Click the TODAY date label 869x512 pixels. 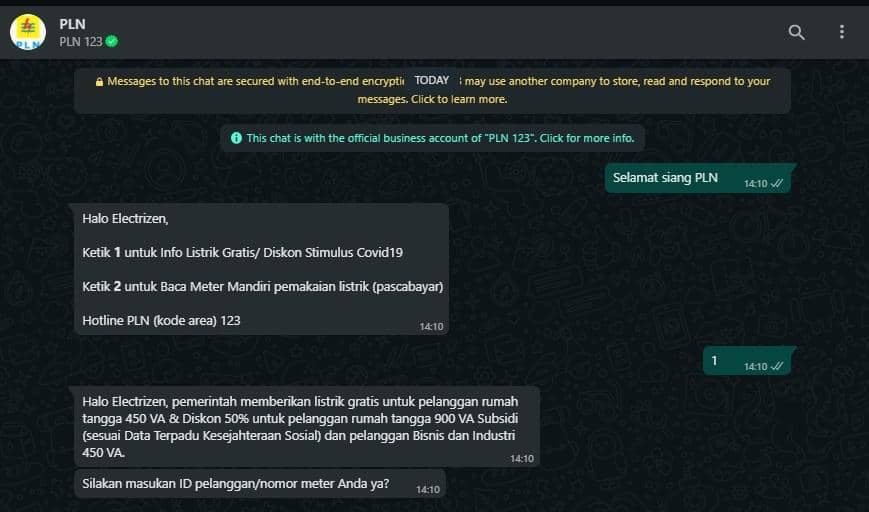pyautogui.click(x=432, y=80)
